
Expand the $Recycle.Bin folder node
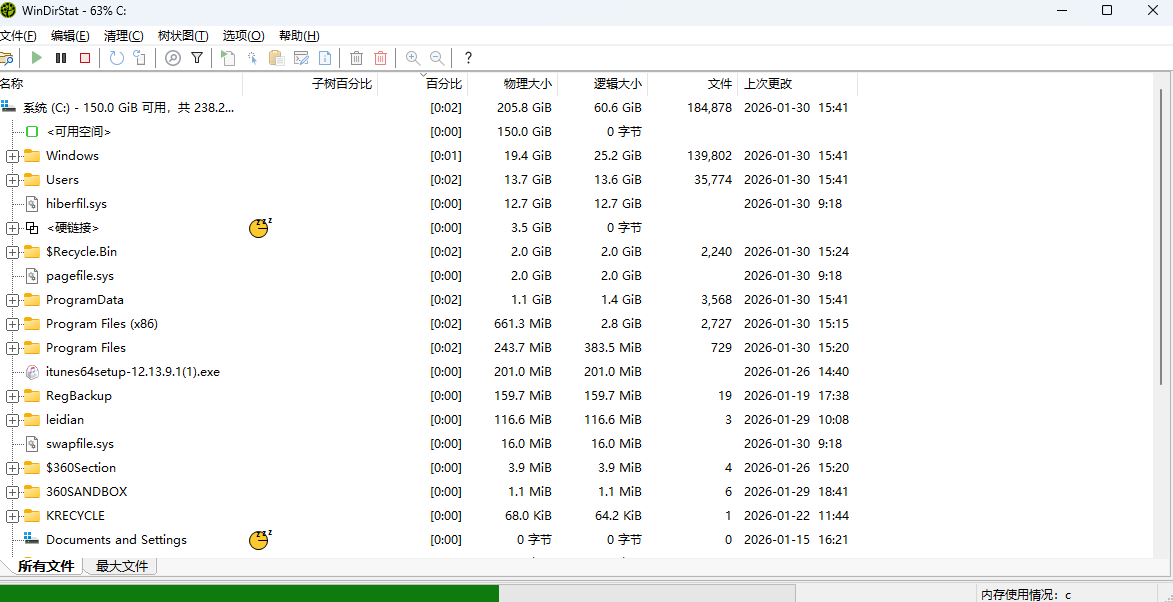[x=12, y=252]
